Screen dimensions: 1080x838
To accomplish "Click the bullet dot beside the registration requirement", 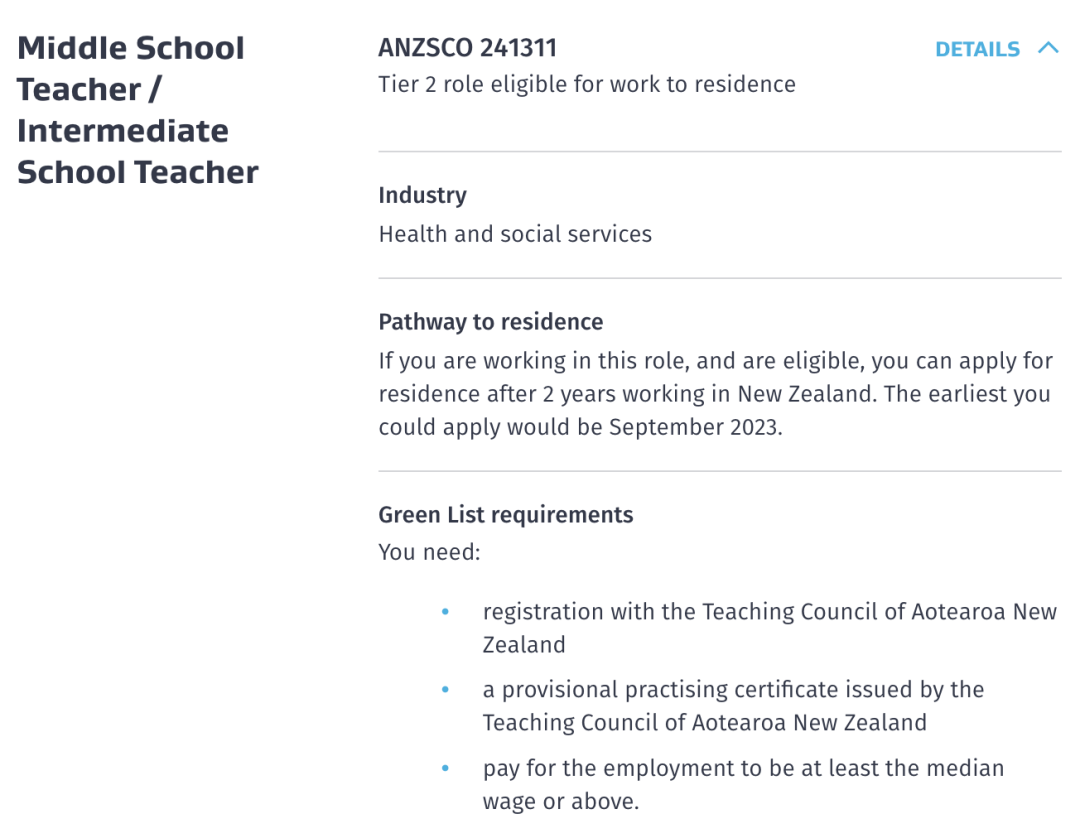I will click(446, 611).
